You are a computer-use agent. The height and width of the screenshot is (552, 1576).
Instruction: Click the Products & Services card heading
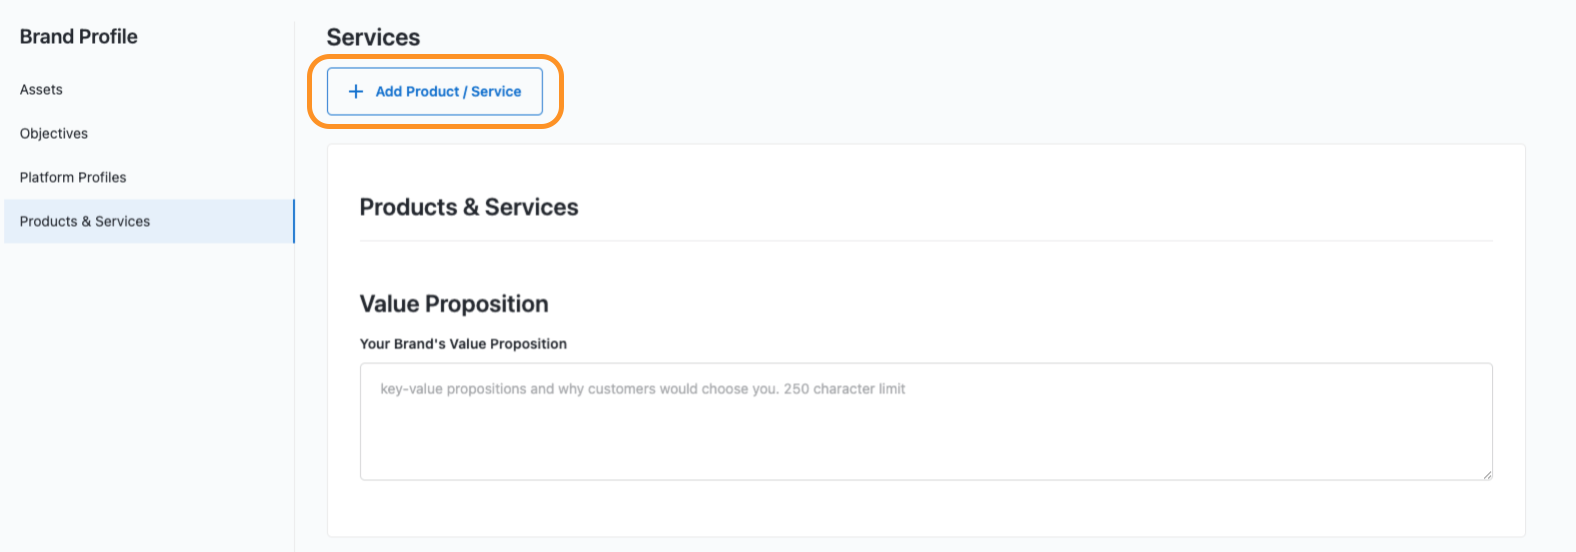click(x=469, y=208)
